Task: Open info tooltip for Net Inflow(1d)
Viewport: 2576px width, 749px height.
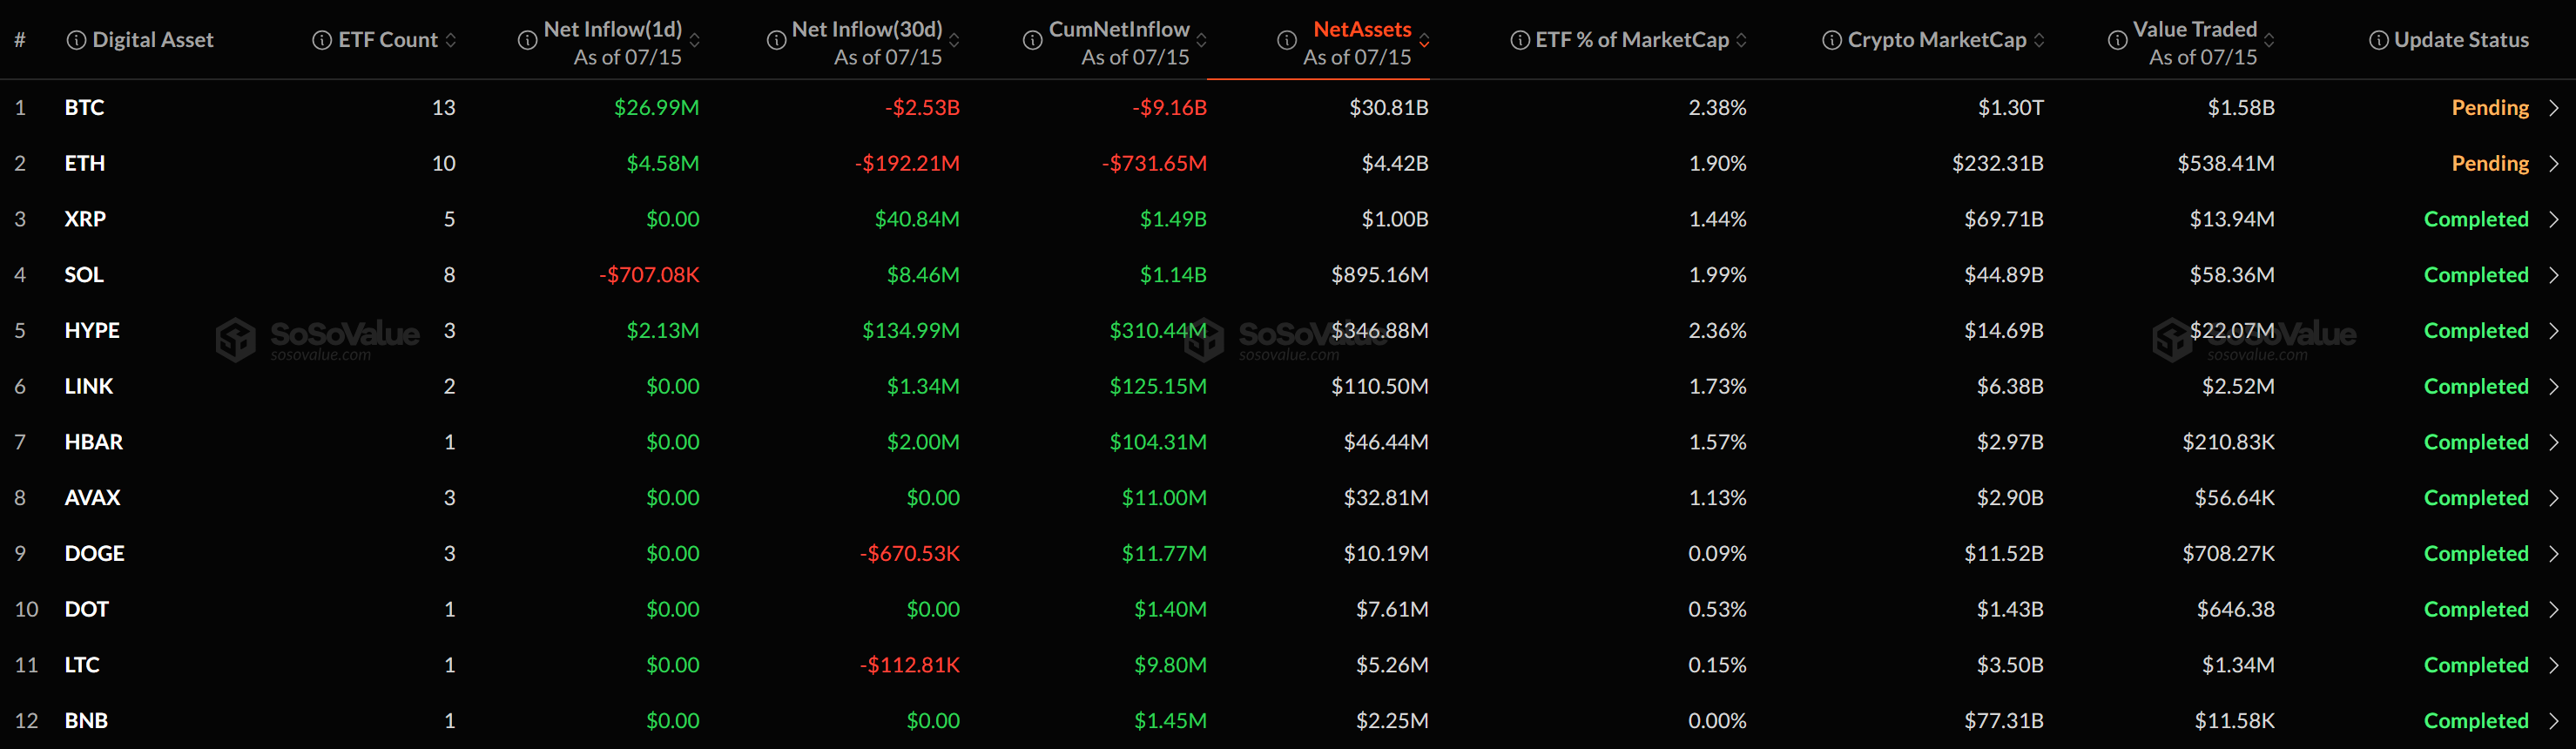Action: [527, 40]
